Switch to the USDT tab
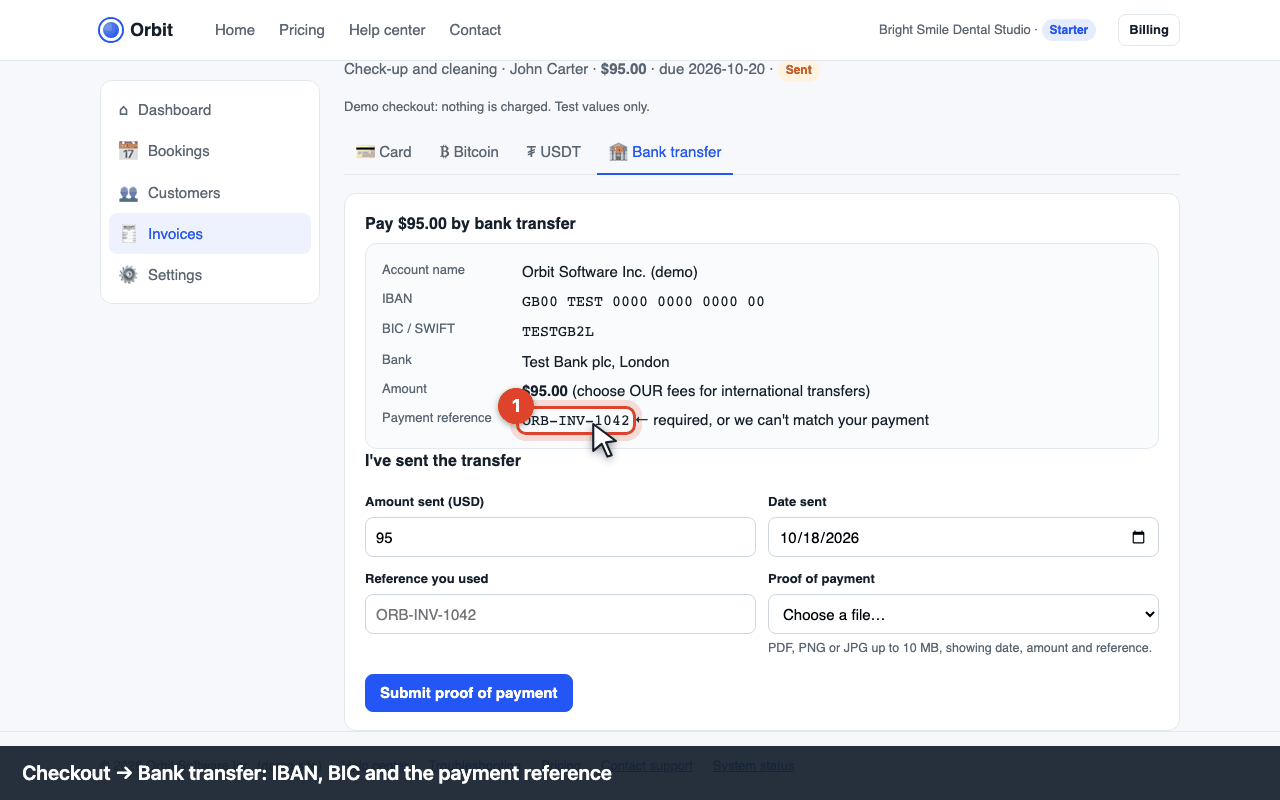The width and height of the screenshot is (1280, 800). [554, 152]
